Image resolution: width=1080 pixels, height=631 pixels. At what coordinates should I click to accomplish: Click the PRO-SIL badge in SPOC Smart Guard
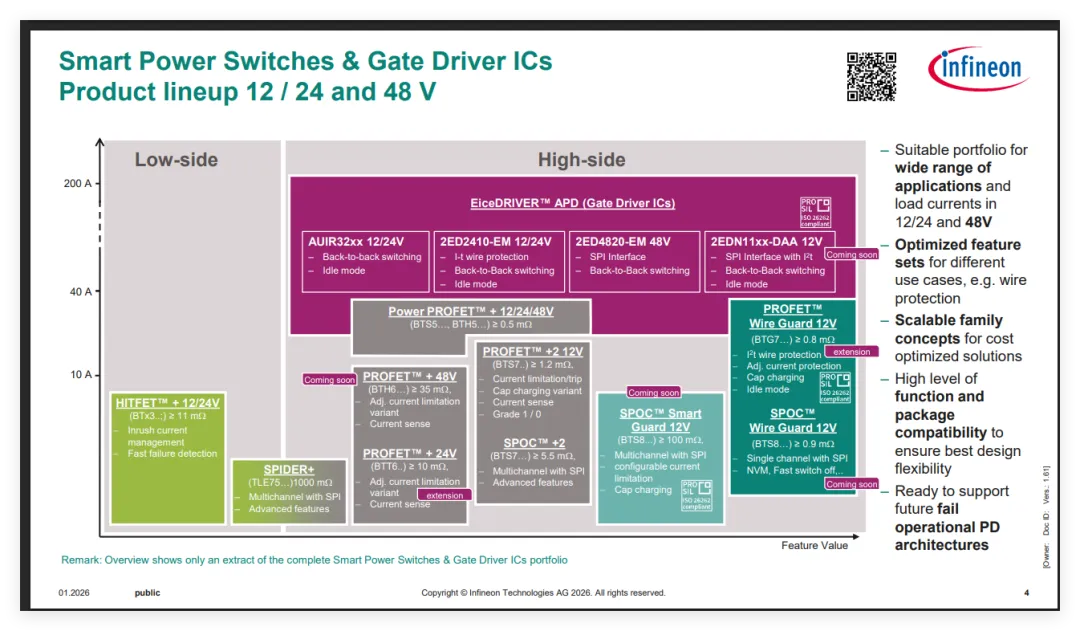[696, 495]
